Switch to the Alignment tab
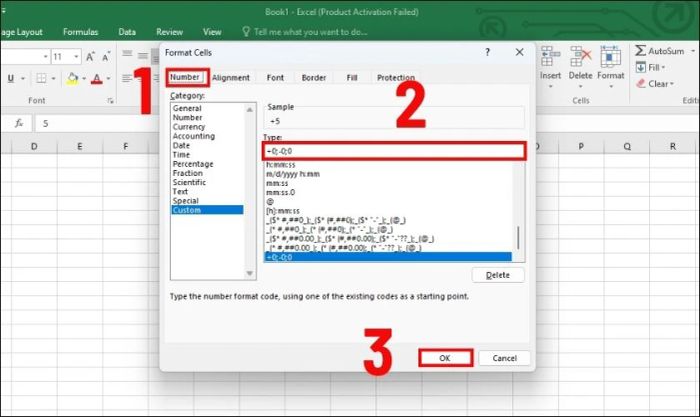 coord(231,78)
